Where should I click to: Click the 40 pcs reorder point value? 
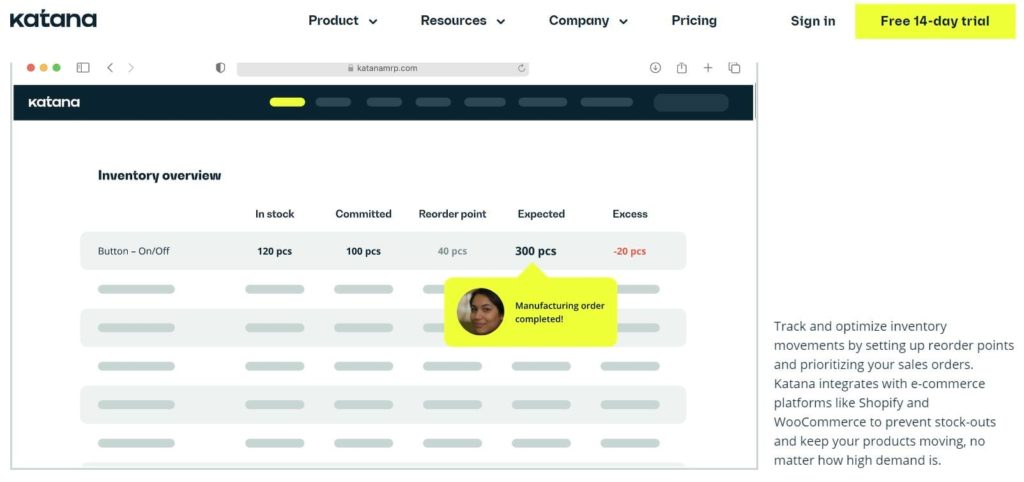tap(452, 251)
